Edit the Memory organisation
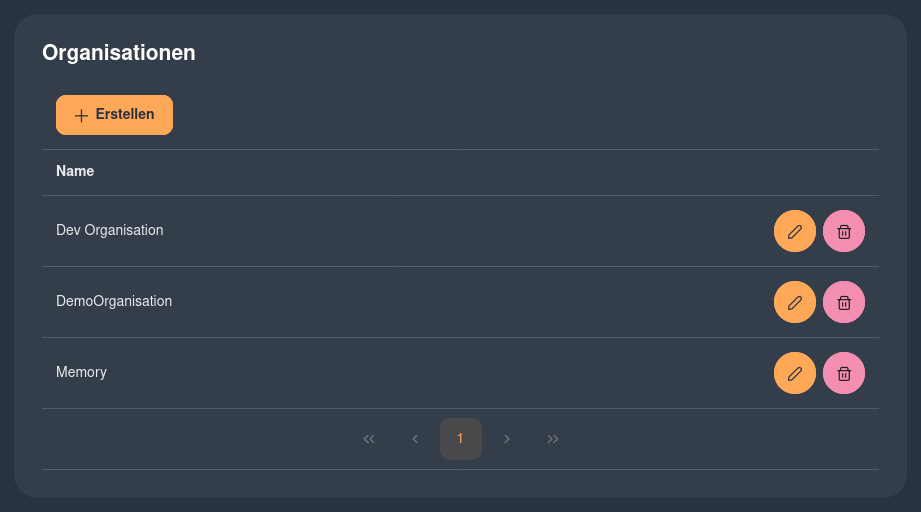921x512 pixels. pyautogui.click(x=795, y=373)
